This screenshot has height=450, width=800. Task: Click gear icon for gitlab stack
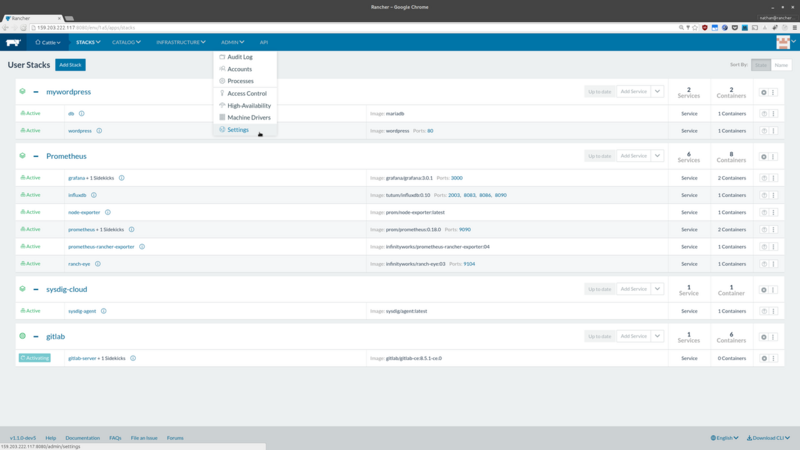click(x=764, y=337)
